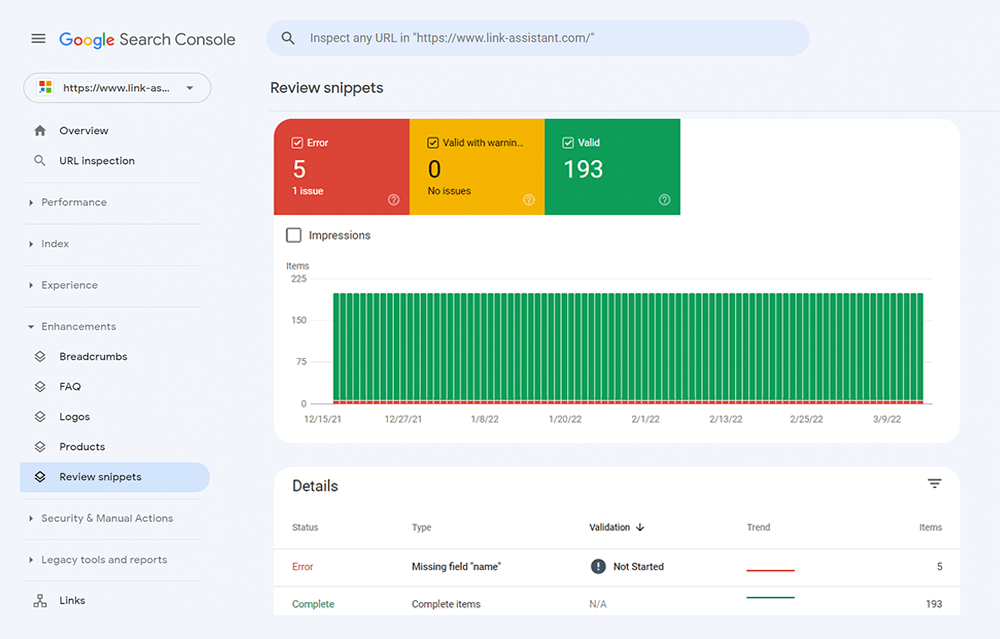Click the Links sitemap icon
Viewport: 1000px width, 639px height.
pos(40,601)
